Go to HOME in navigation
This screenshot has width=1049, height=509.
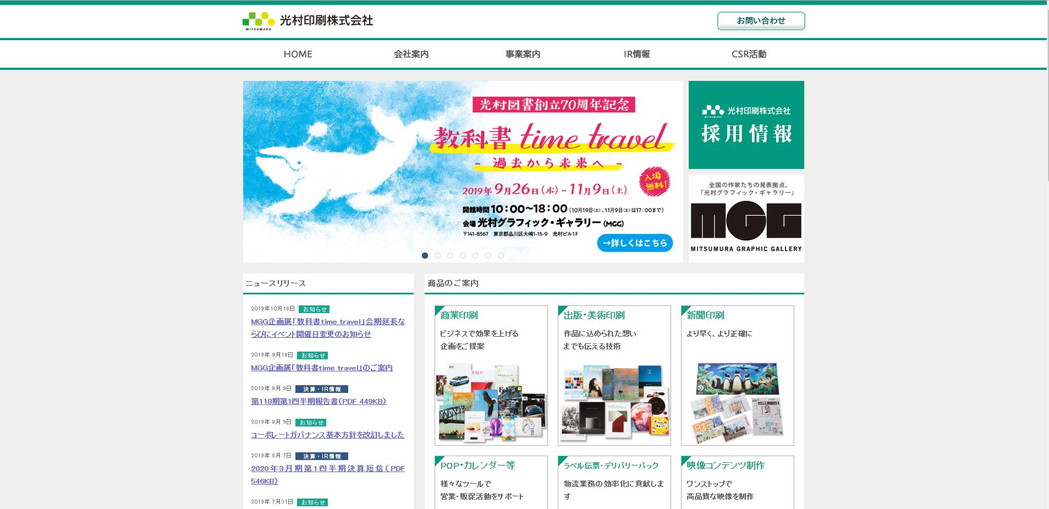tap(298, 54)
